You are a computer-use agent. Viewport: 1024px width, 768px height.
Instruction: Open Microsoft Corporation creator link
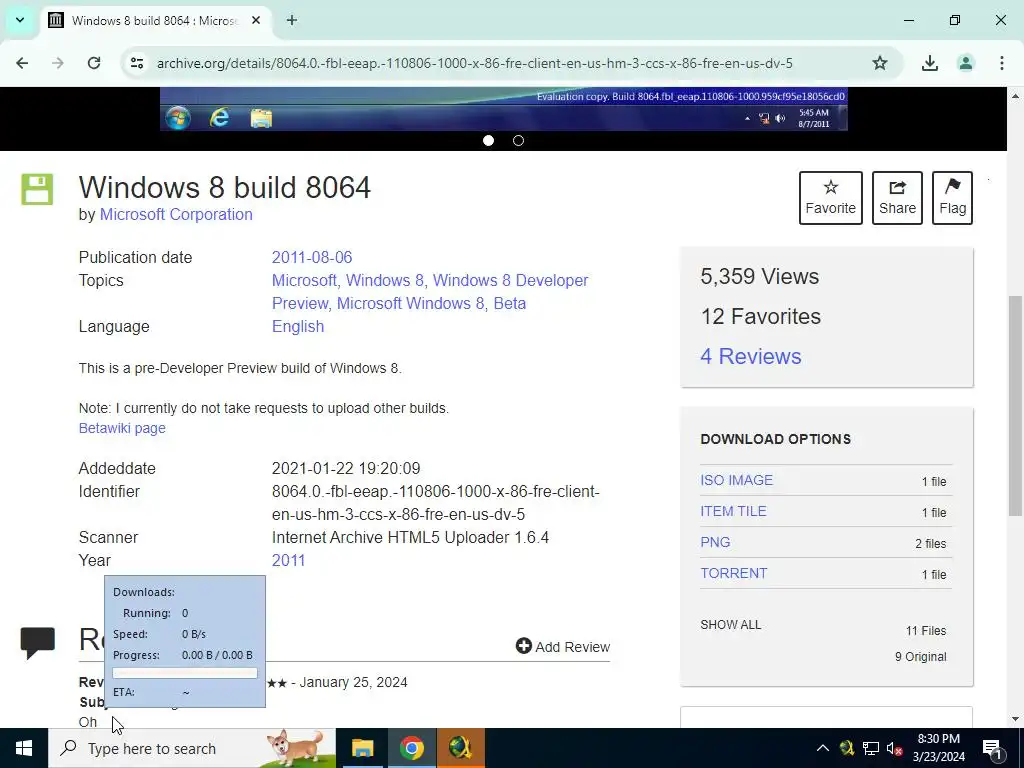click(x=176, y=215)
